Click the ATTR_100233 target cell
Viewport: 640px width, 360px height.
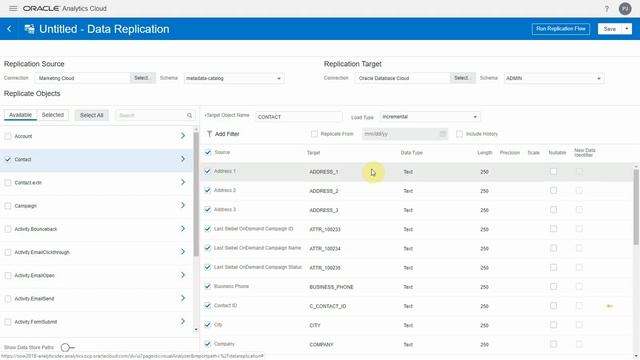click(x=325, y=229)
